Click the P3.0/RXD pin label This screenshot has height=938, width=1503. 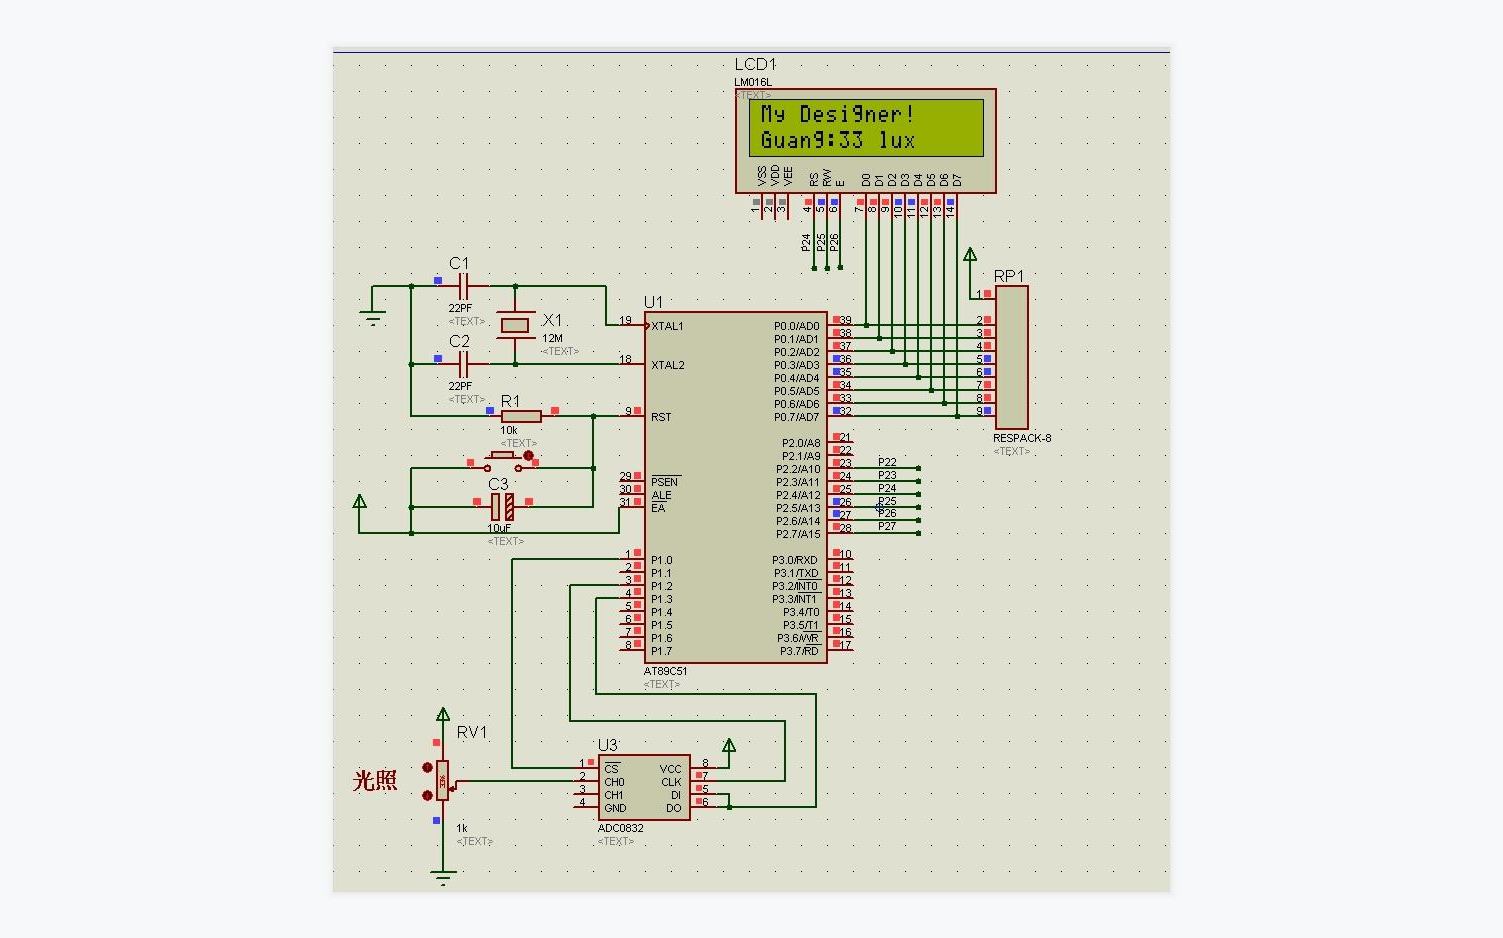click(795, 560)
